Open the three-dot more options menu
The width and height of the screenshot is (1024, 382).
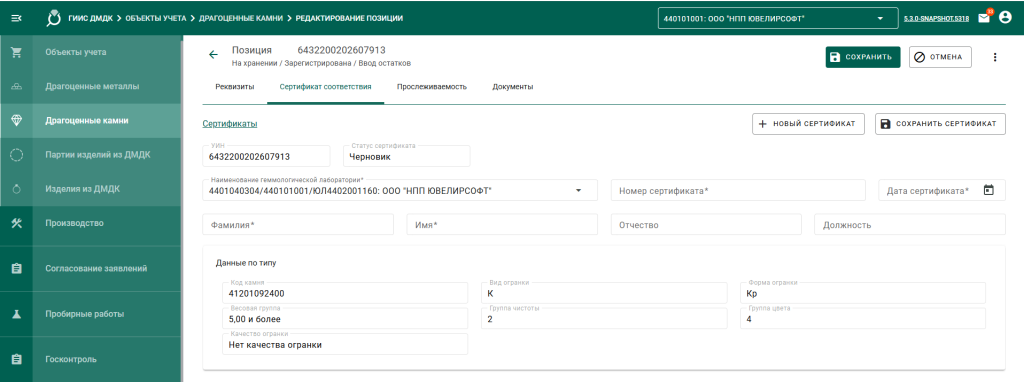point(995,57)
